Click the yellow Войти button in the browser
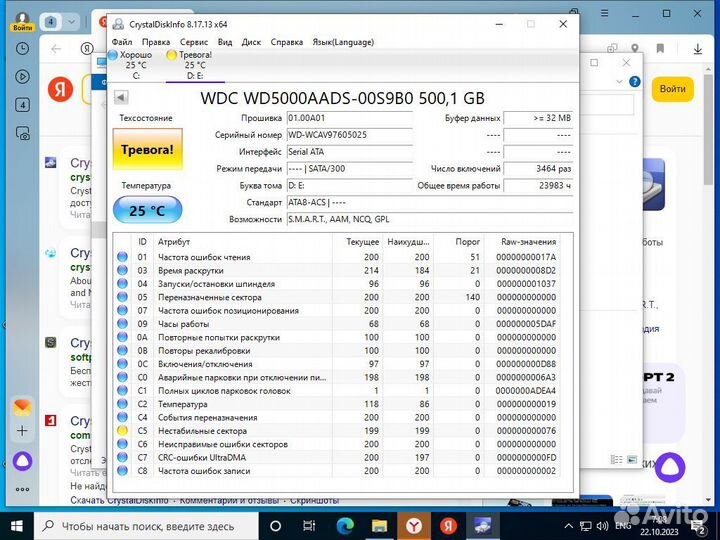Image resolution: width=720 pixels, height=540 pixels. point(672,89)
